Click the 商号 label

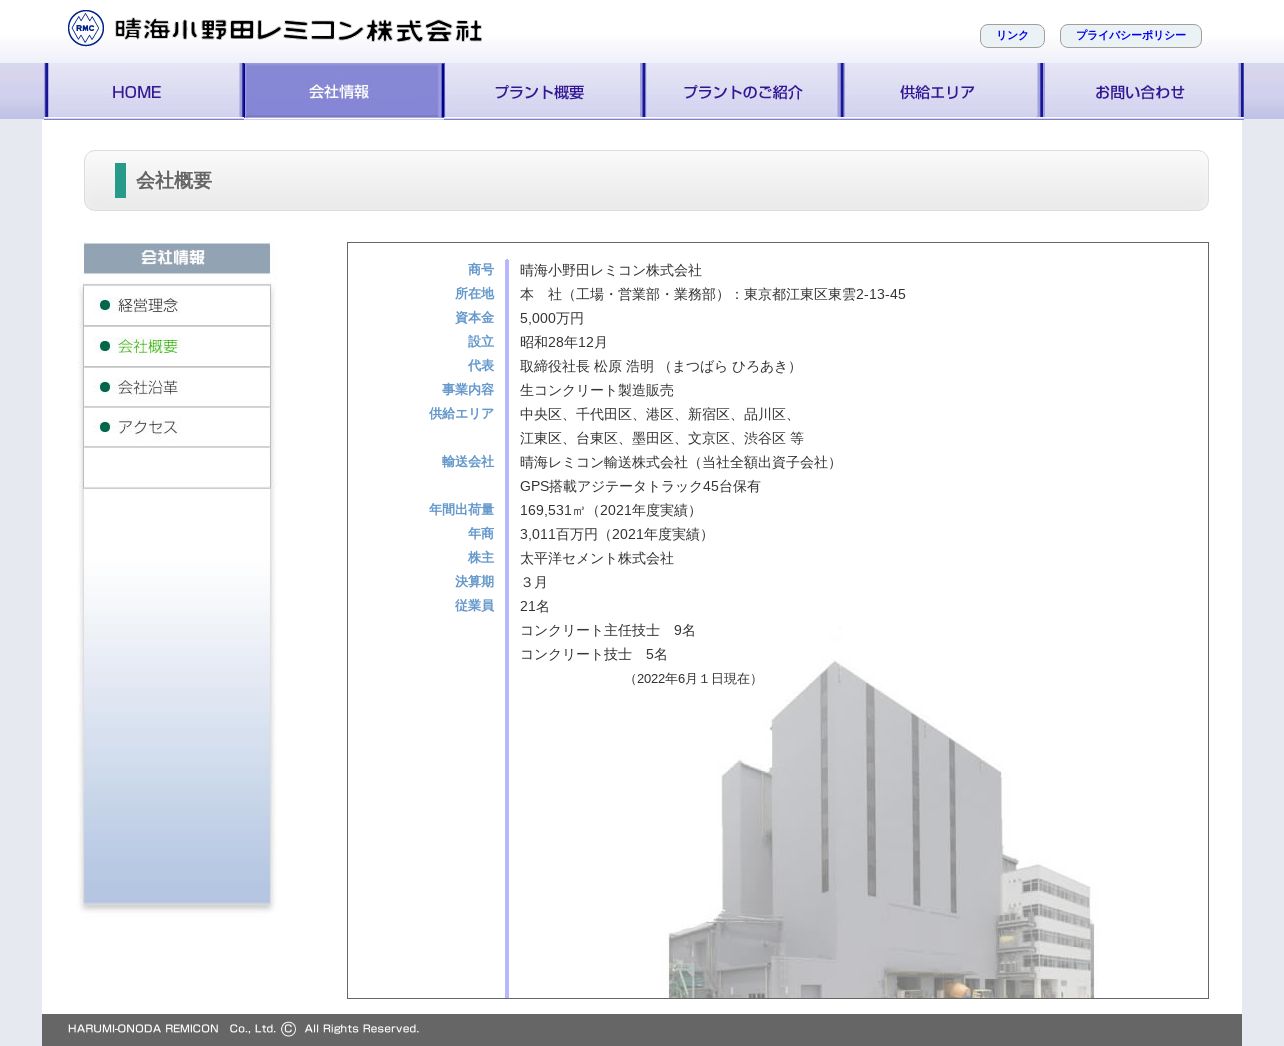[481, 270]
